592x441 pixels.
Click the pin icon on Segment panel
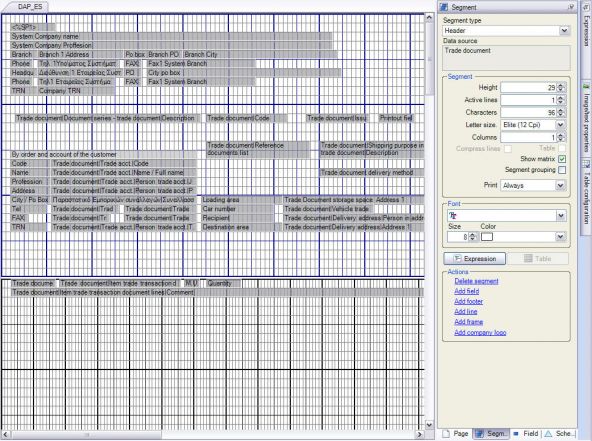pyautogui.click(x=572, y=7)
